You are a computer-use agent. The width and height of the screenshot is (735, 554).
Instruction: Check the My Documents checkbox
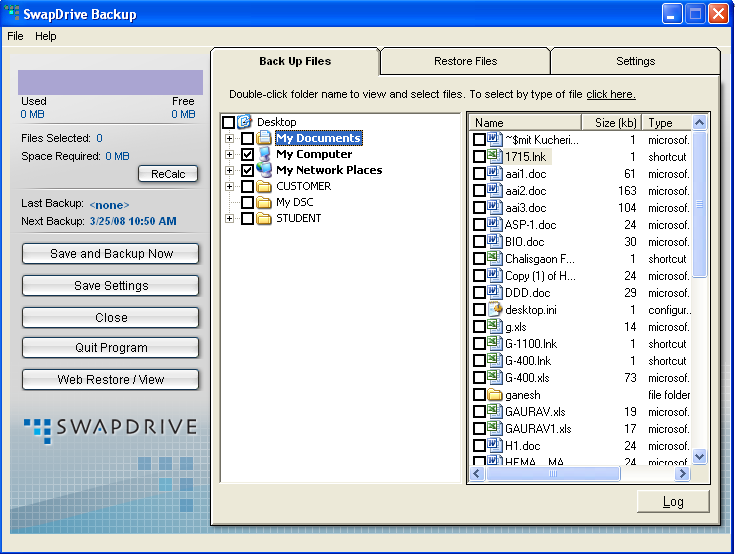248,138
